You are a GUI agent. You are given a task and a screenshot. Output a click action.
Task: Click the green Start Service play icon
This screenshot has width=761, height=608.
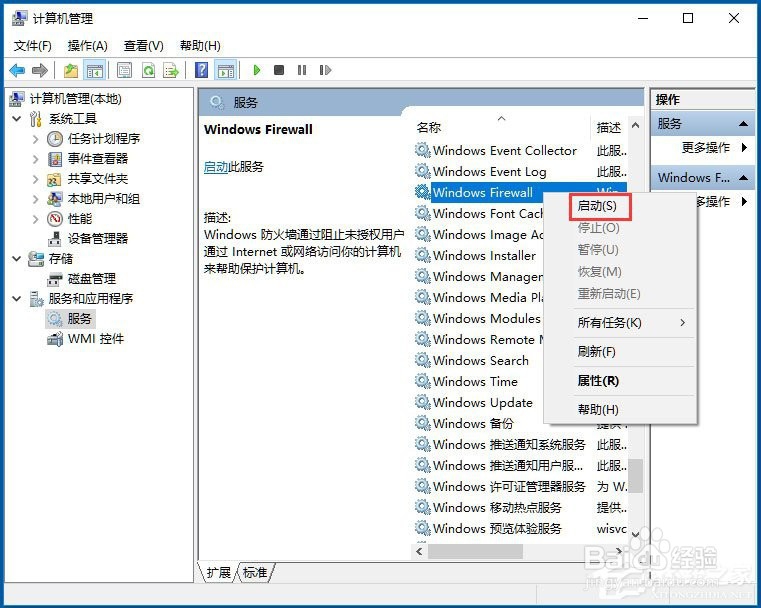(x=257, y=70)
